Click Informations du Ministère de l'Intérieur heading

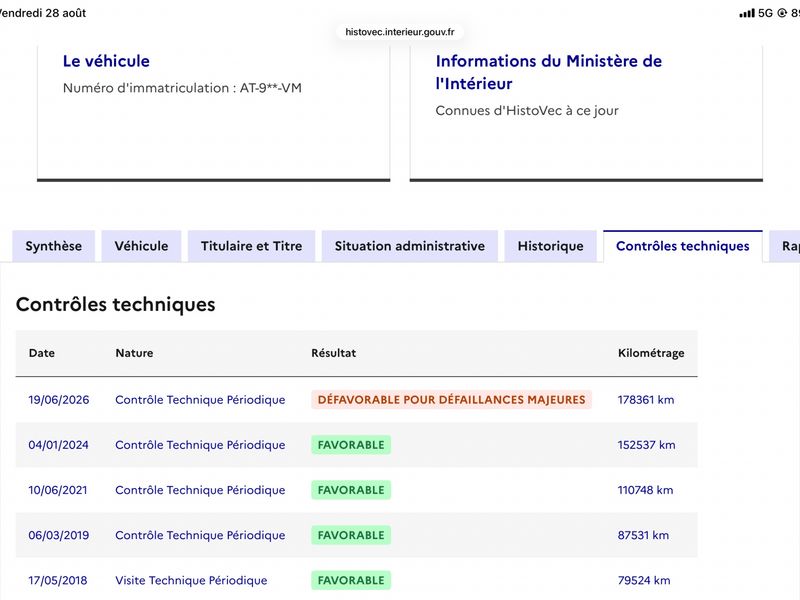(x=548, y=72)
